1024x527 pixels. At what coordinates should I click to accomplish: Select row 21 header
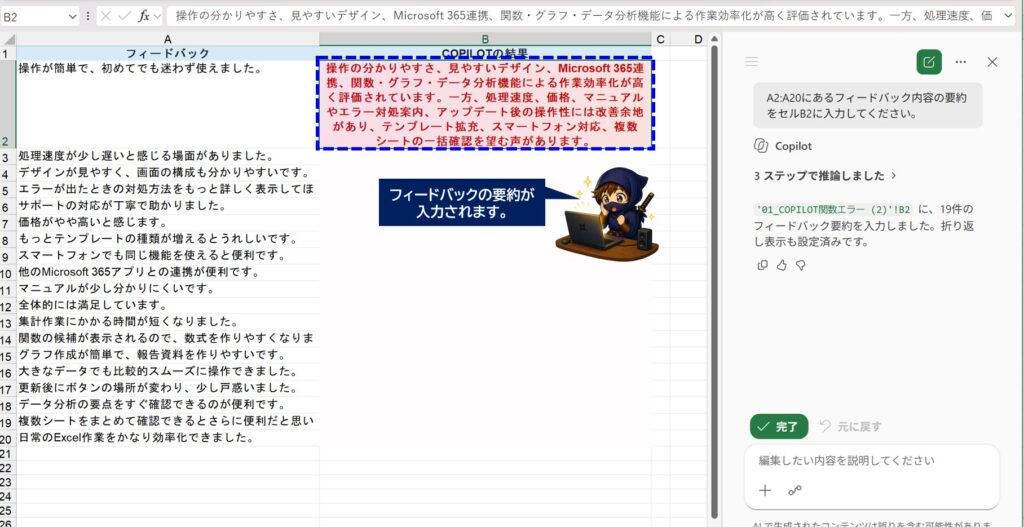tap(7, 454)
